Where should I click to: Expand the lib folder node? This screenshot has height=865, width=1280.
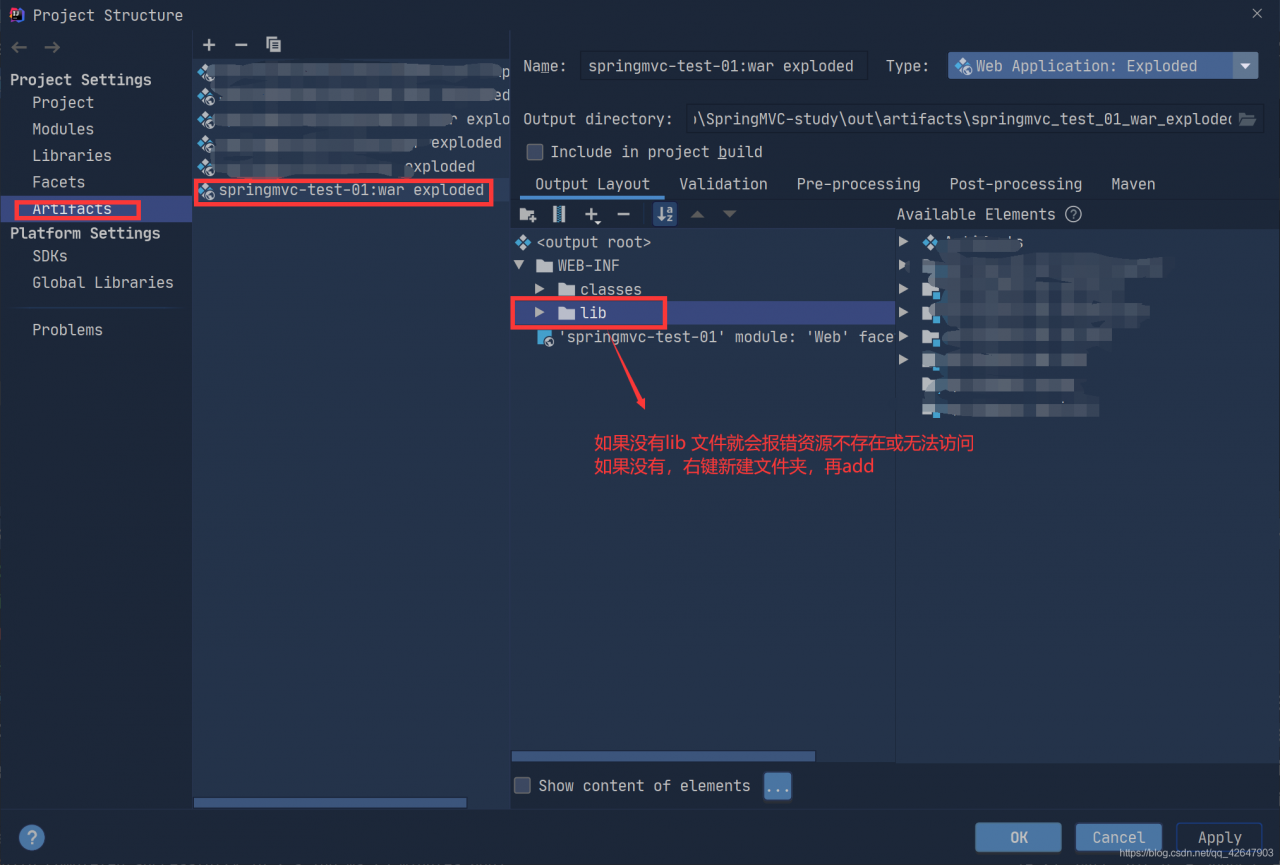[540, 313]
